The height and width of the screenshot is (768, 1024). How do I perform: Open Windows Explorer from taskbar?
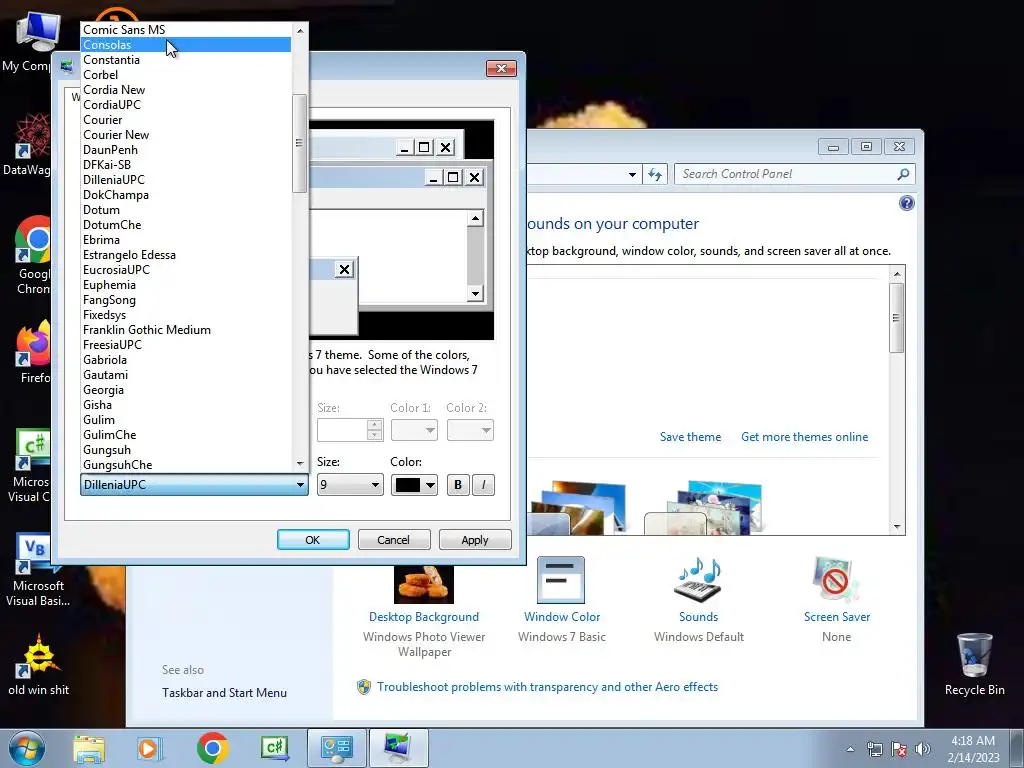tap(89, 748)
